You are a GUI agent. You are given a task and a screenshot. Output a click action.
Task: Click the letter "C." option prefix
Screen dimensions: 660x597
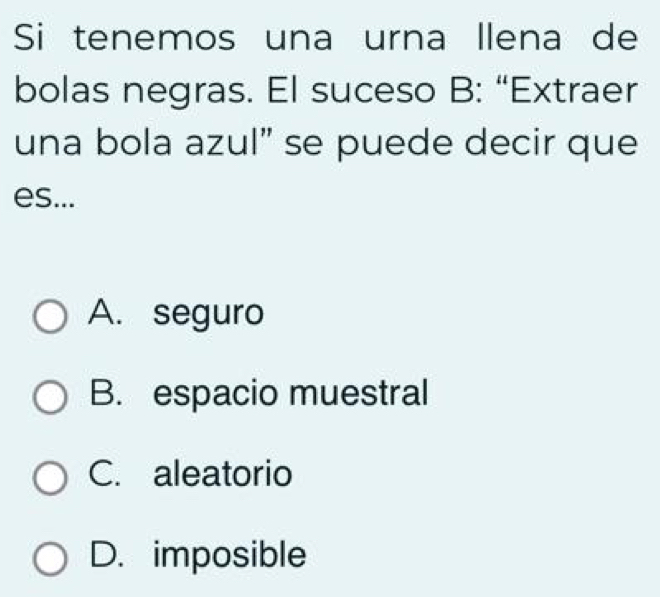click(106, 473)
